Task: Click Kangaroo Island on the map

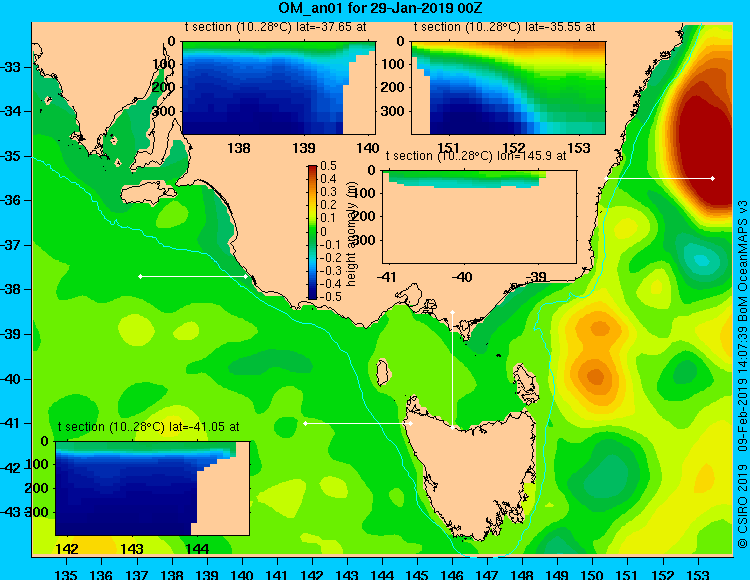Action: pos(148,193)
